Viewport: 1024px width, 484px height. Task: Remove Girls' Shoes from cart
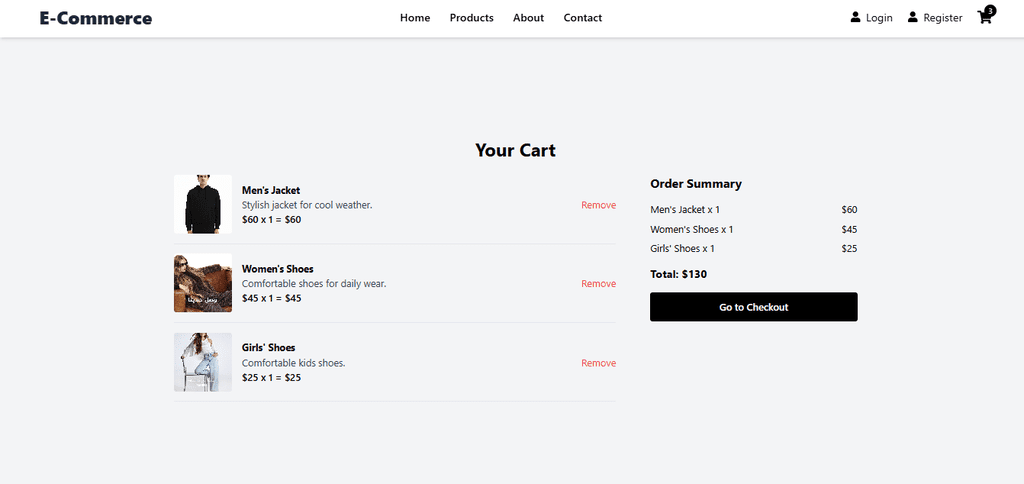(x=598, y=363)
